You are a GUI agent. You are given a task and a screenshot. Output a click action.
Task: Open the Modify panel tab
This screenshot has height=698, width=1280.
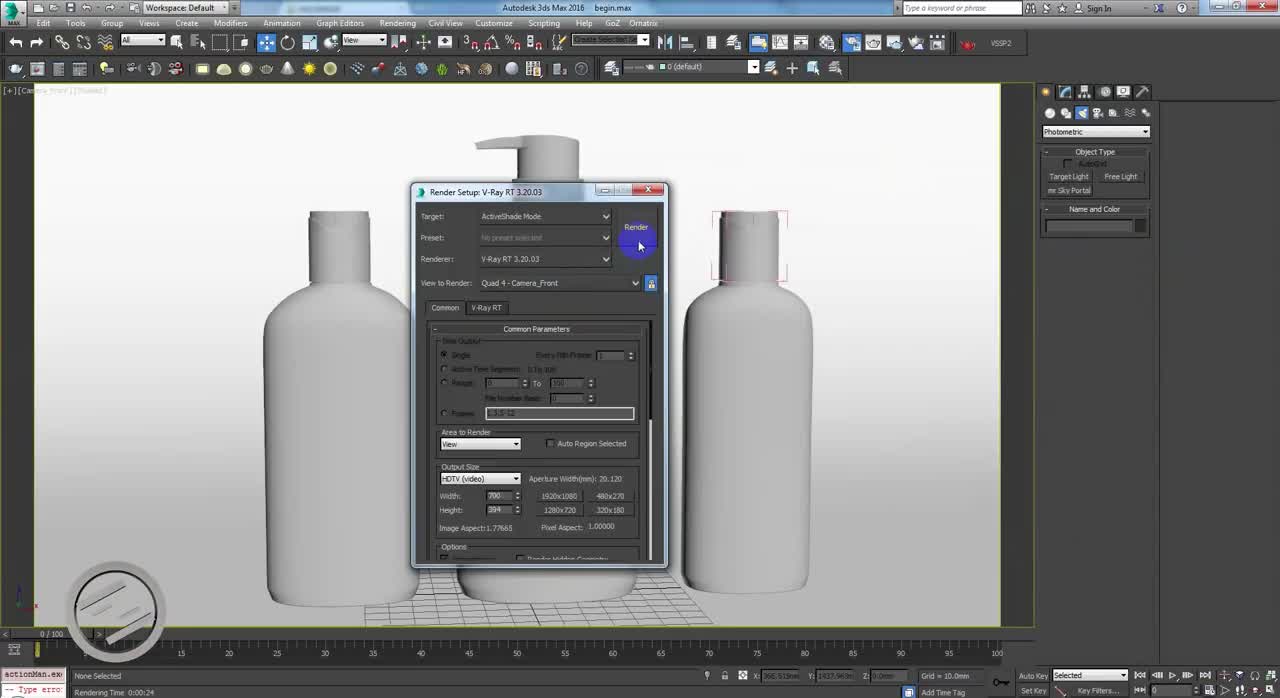point(1066,92)
